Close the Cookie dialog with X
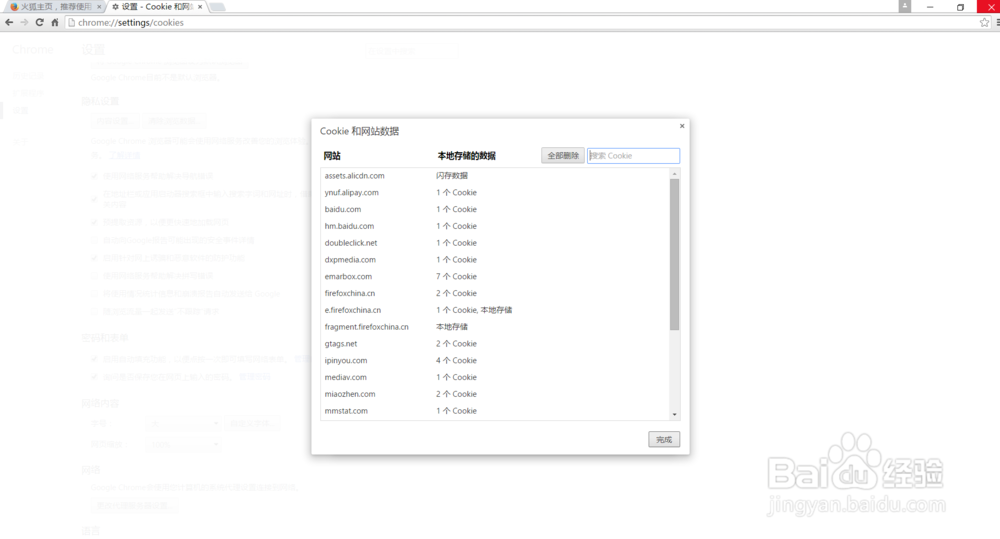Screen dimensions: 1000x539 [682, 126]
